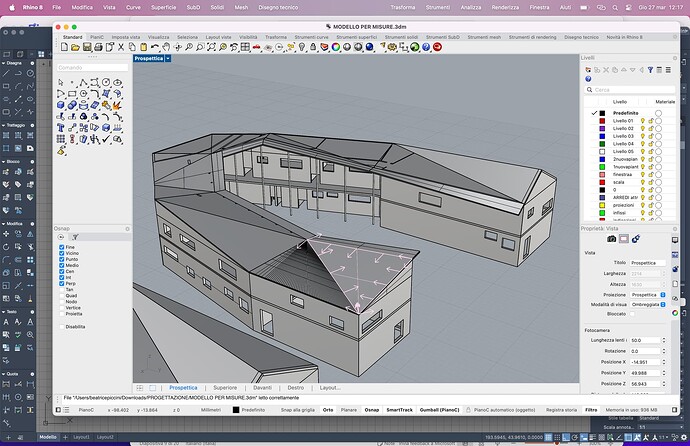Open a file with the folder icon
Image resolution: width=690 pixels, height=446 pixels.
pyautogui.click(x=75, y=47)
